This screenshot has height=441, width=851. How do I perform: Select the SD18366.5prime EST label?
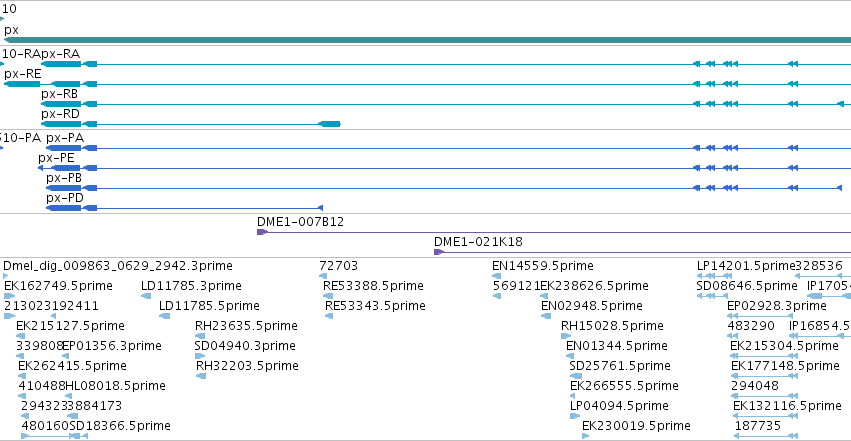tap(120, 426)
